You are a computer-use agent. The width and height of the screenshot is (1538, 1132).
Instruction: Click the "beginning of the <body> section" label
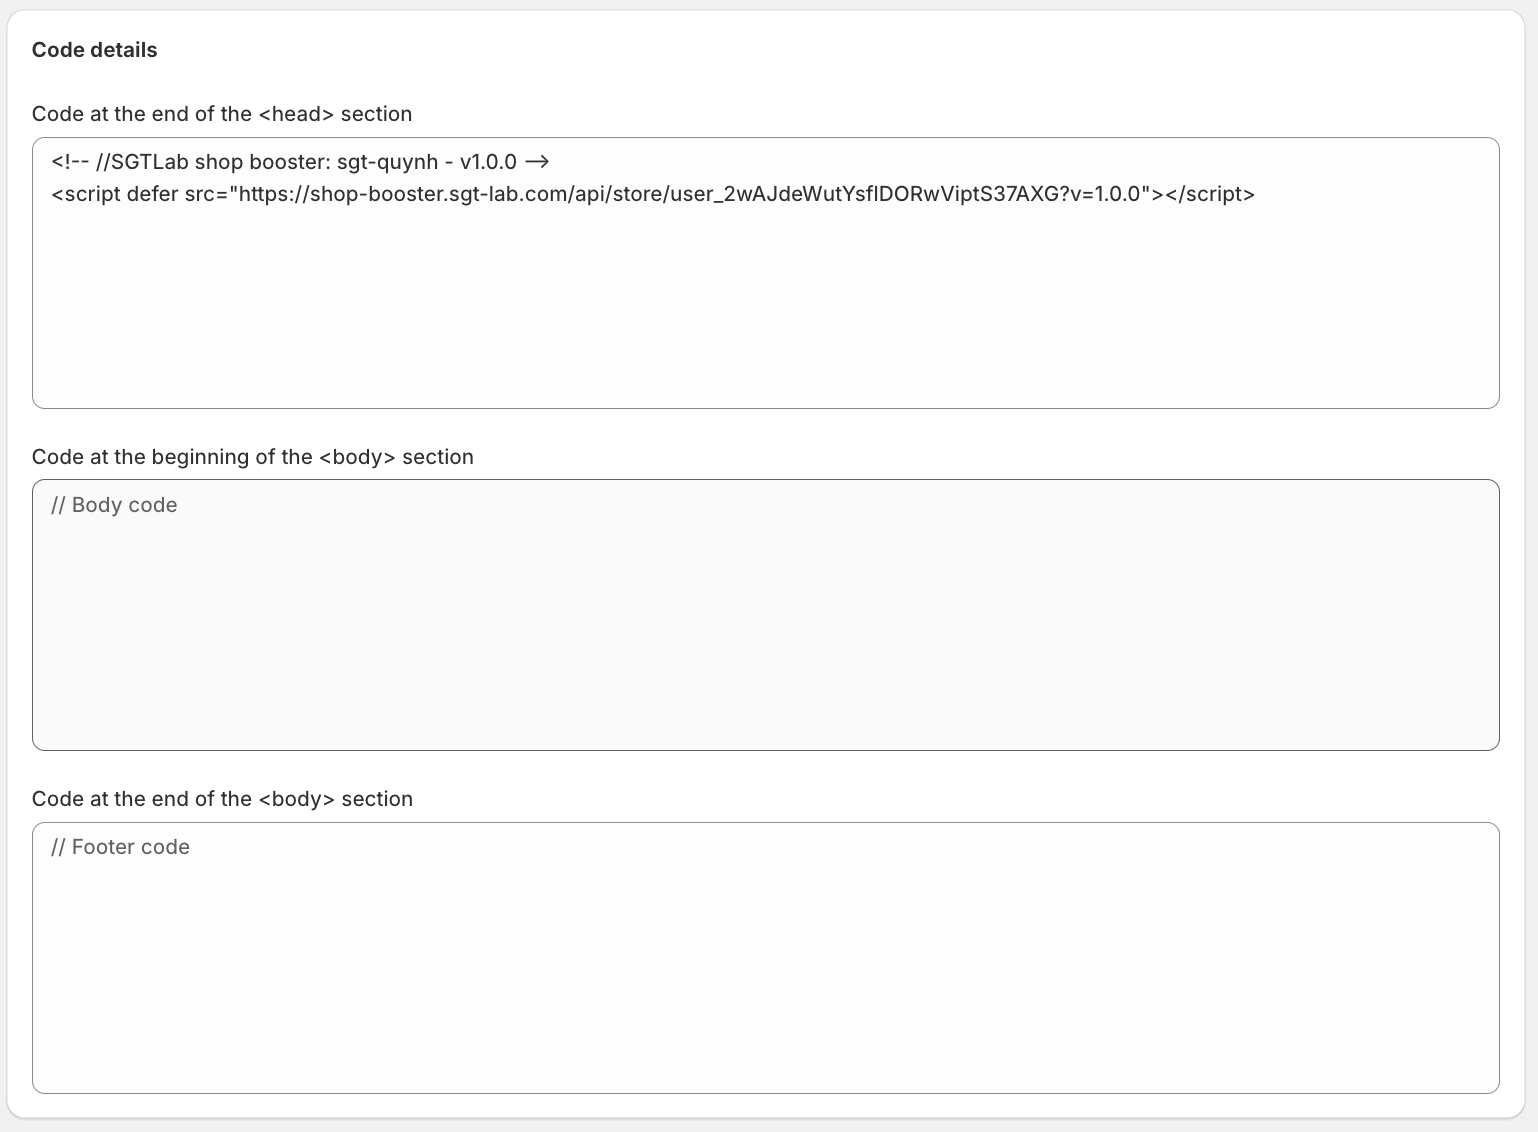pyautogui.click(x=252, y=457)
